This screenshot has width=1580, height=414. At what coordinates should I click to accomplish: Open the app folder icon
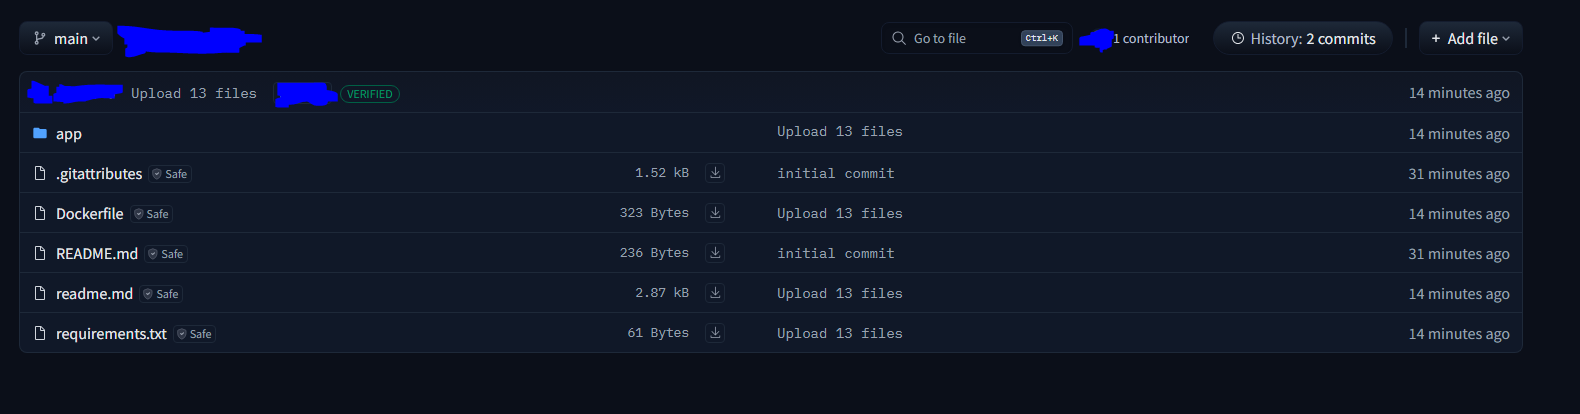point(40,133)
